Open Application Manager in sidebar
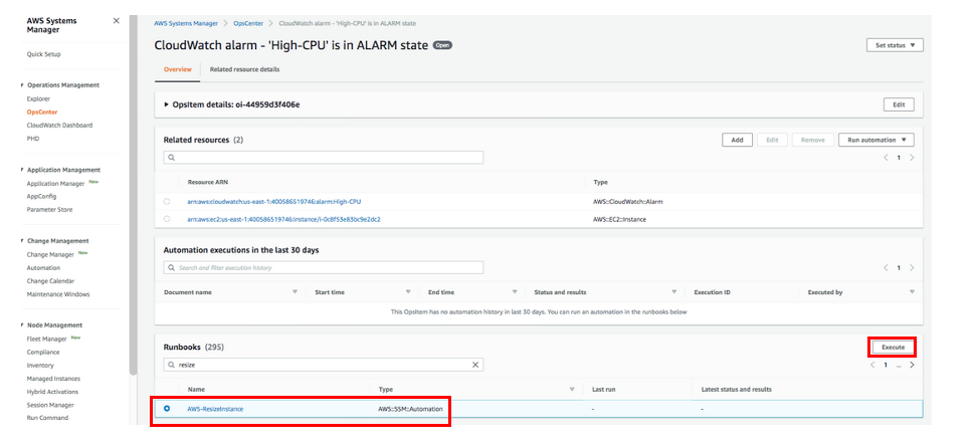 [x=55, y=183]
